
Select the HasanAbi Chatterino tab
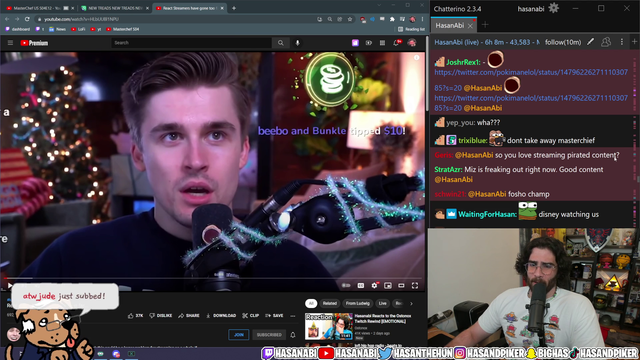tap(450, 25)
